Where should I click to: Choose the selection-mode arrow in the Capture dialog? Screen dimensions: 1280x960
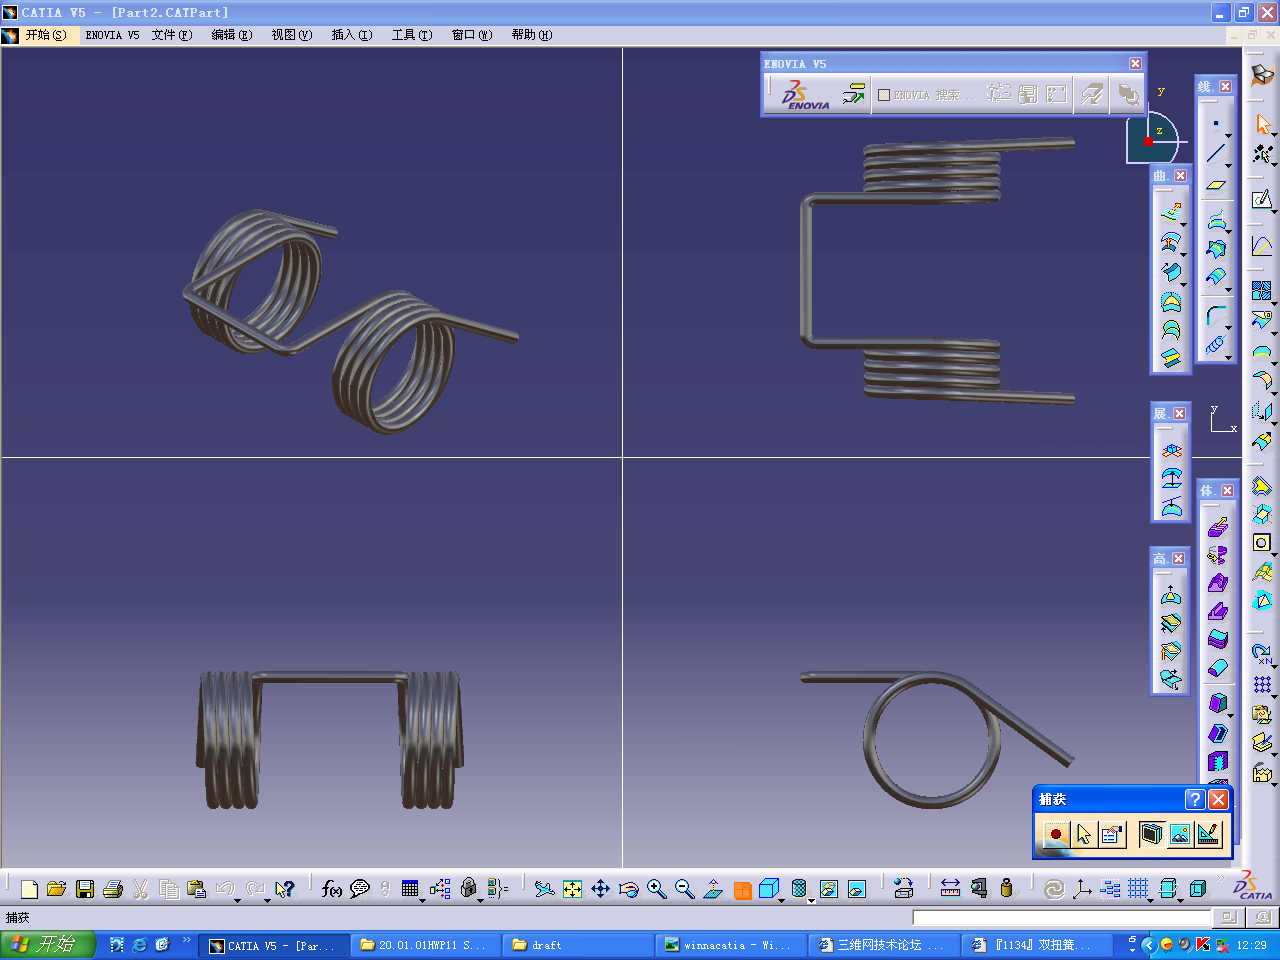[x=1083, y=834]
